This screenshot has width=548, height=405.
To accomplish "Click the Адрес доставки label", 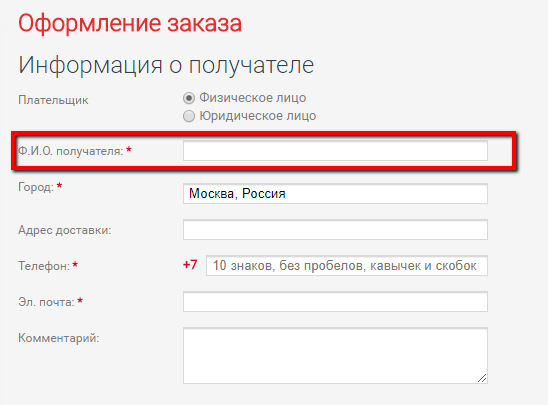I will coord(65,230).
